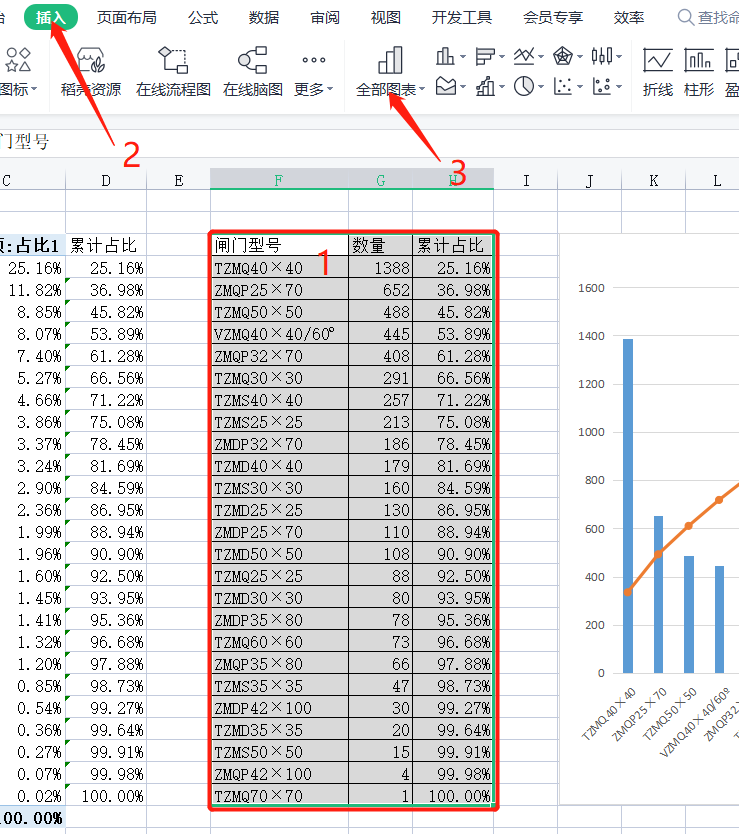Insert a 折线 sparkline
Image resolution: width=739 pixels, height=834 pixels.
click(658, 72)
